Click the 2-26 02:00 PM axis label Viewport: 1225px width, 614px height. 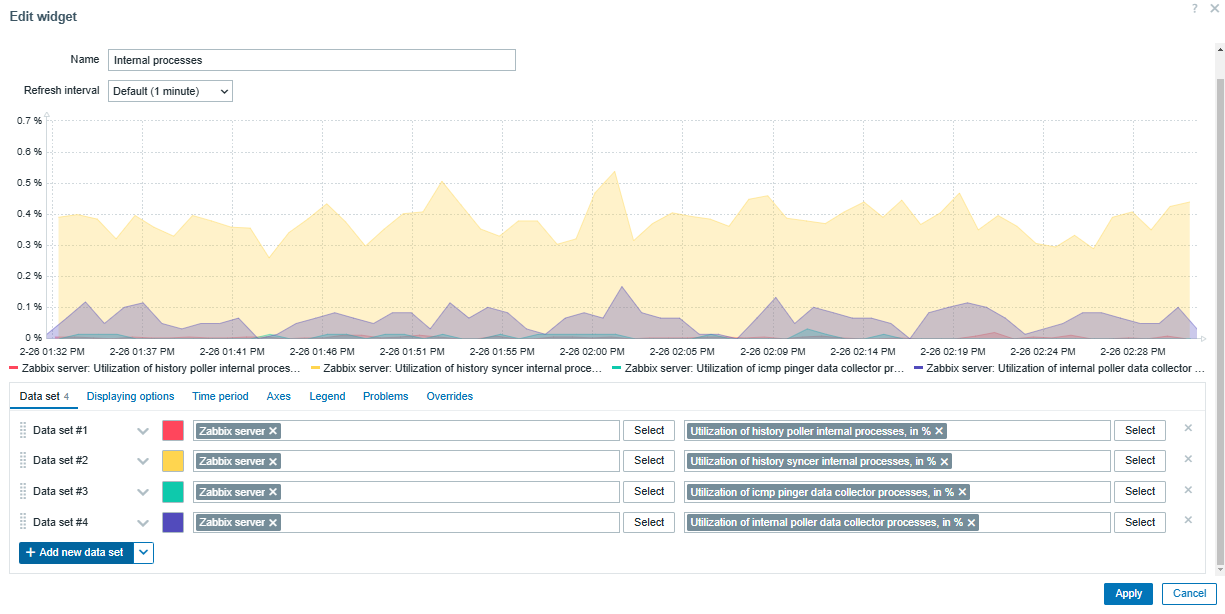pos(592,352)
